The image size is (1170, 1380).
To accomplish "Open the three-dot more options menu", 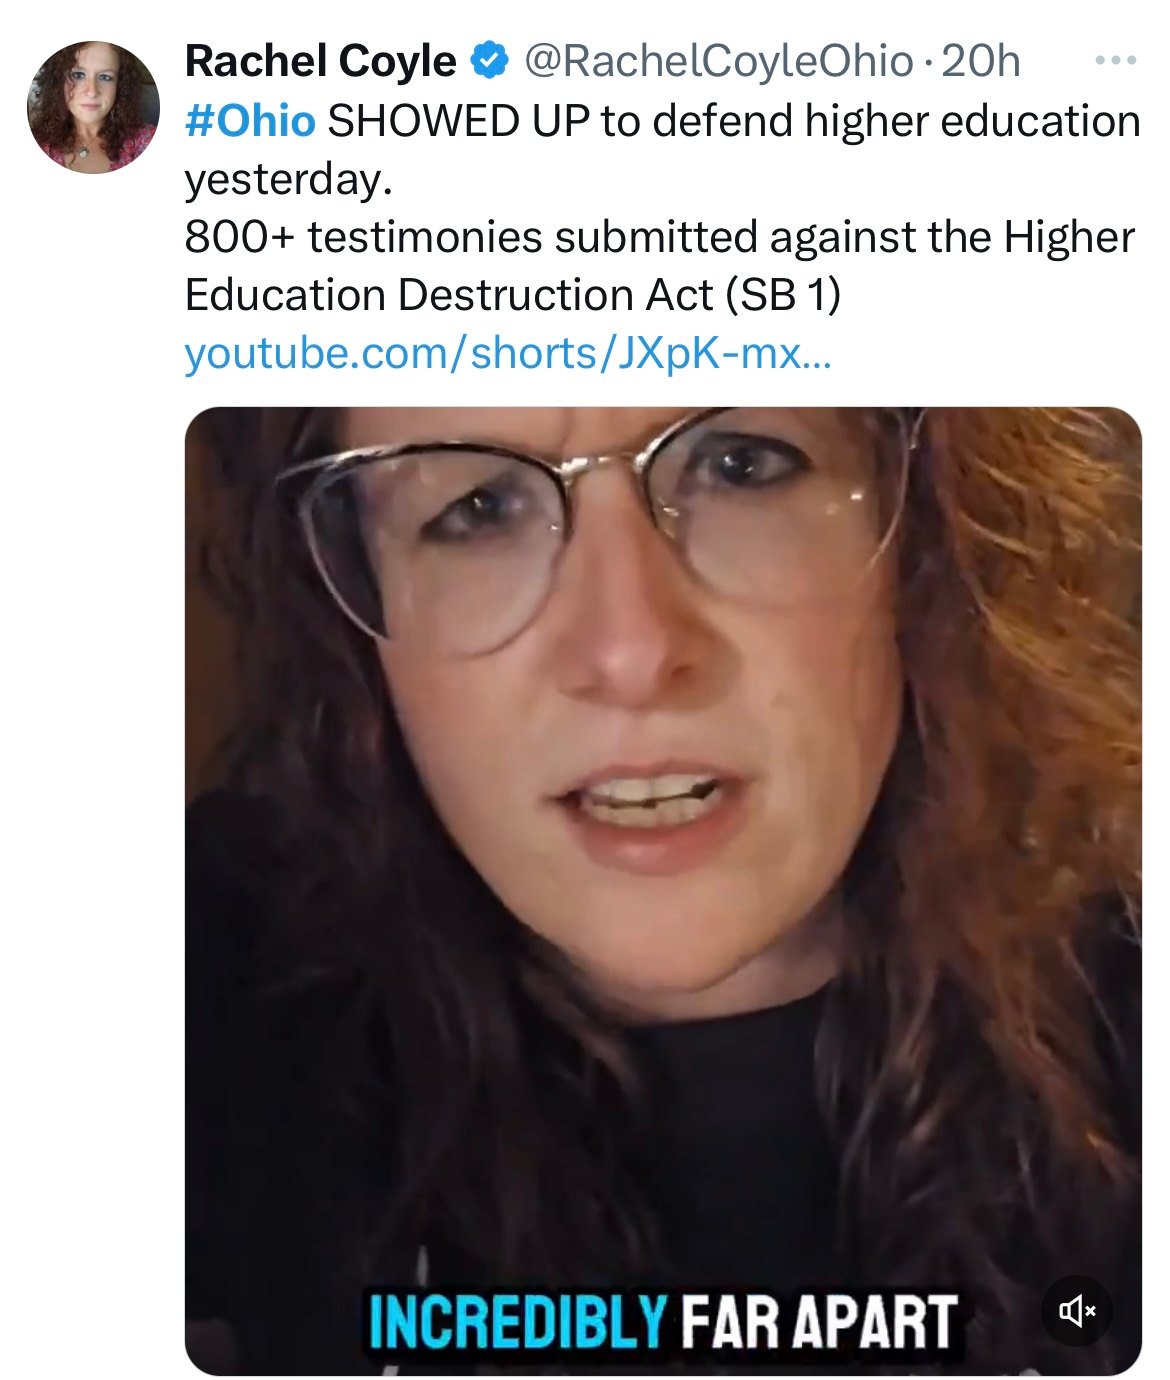I will [x=1115, y=61].
